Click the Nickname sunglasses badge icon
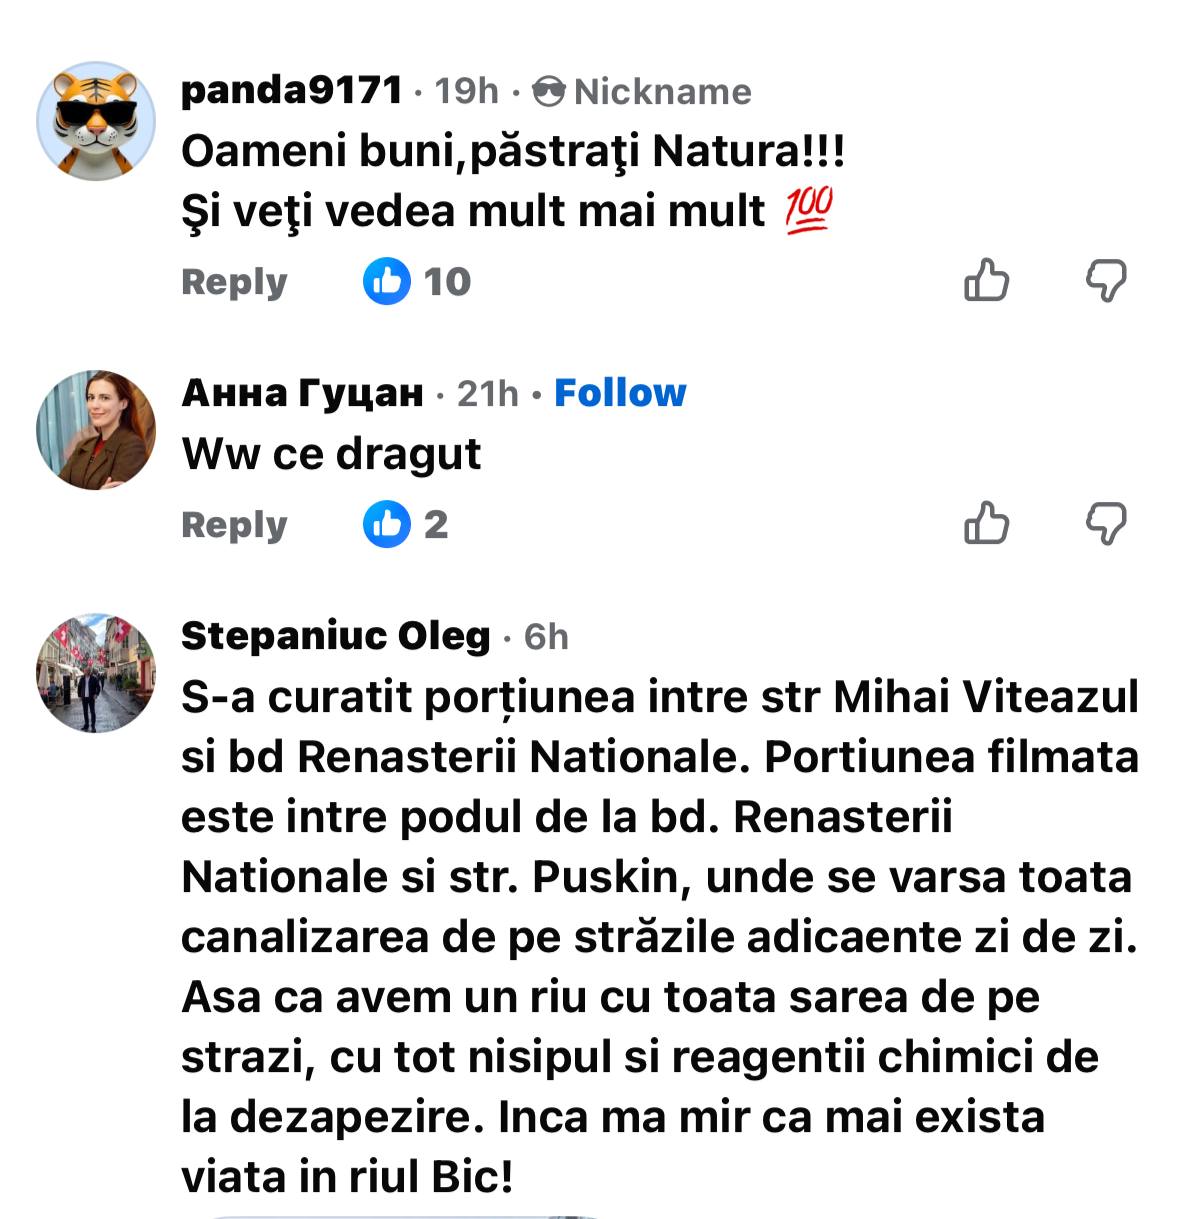Viewport: 1179px width, 1219px height. 549,92
